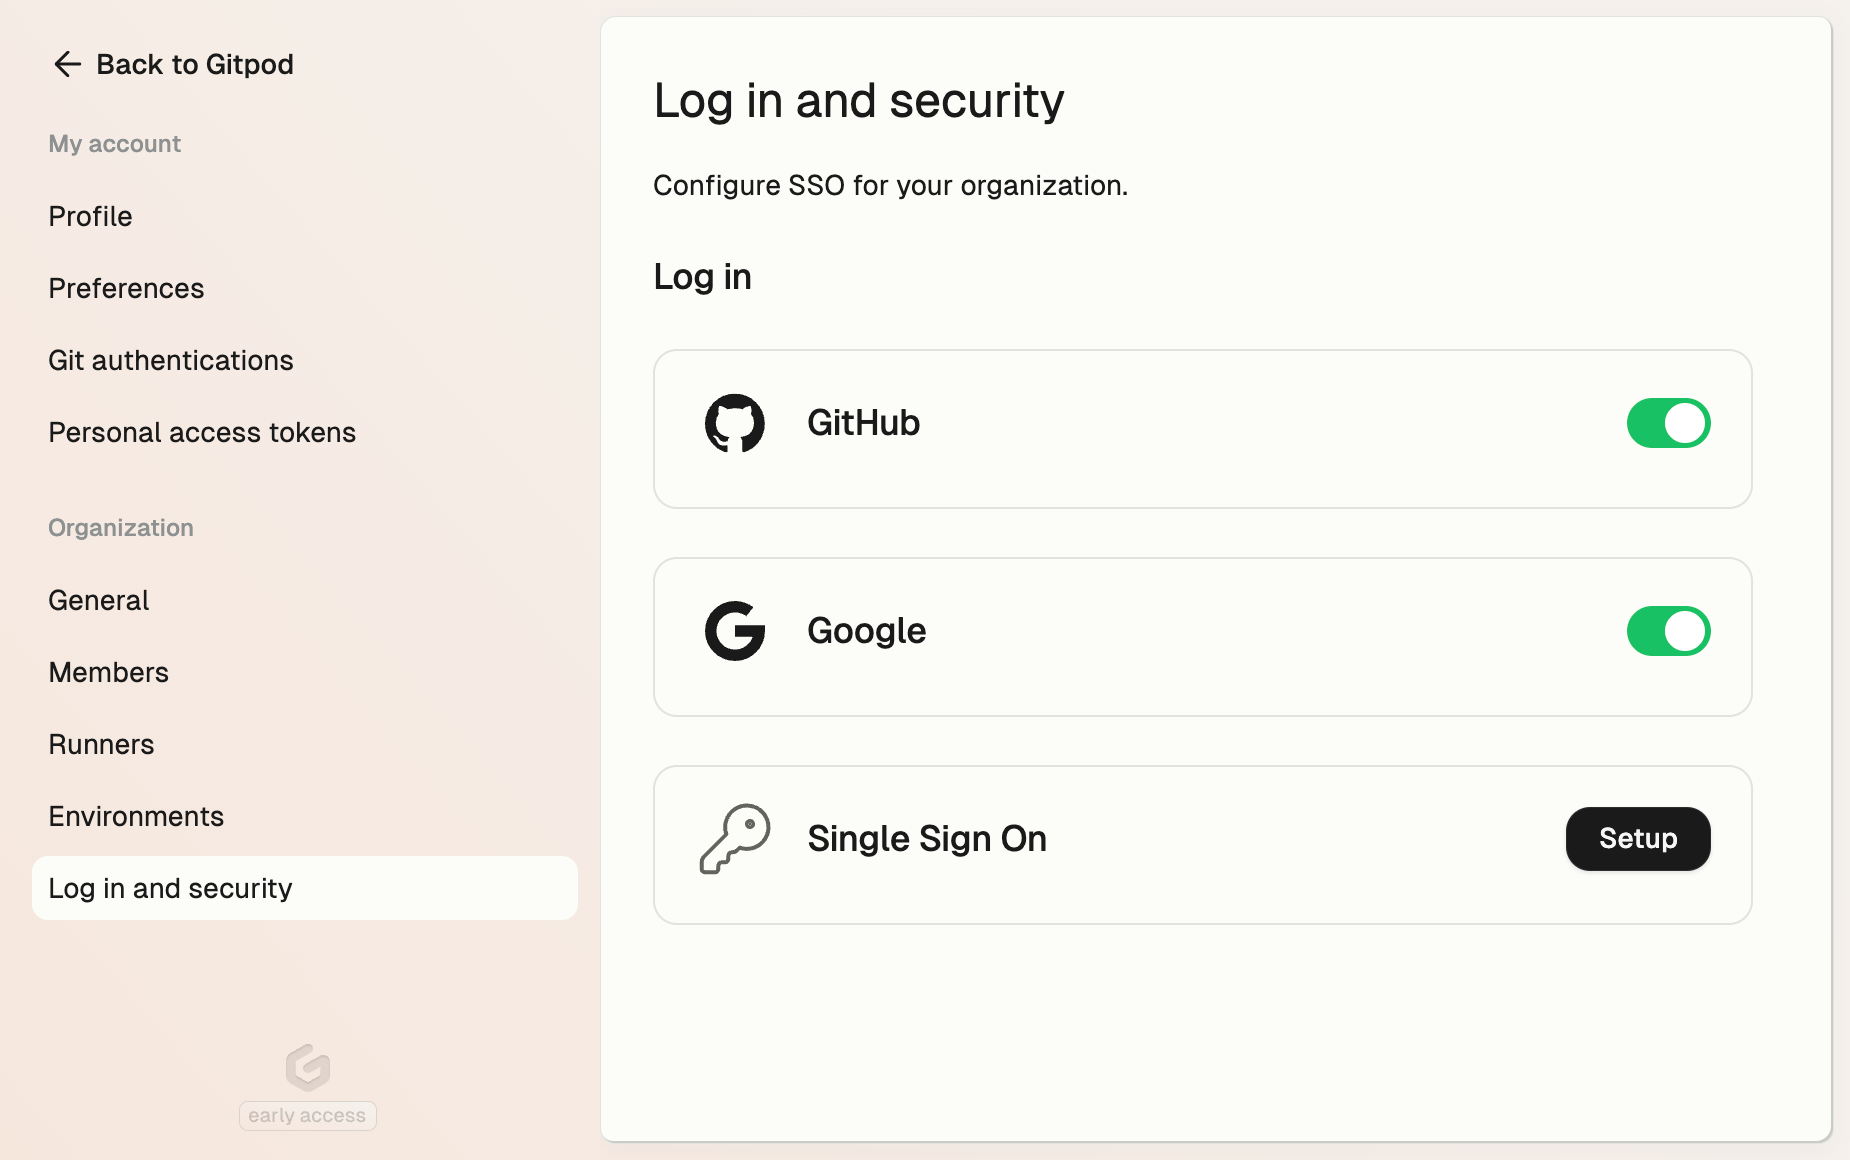1850x1160 pixels.
Task: Open General organization settings
Action: [99, 600]
